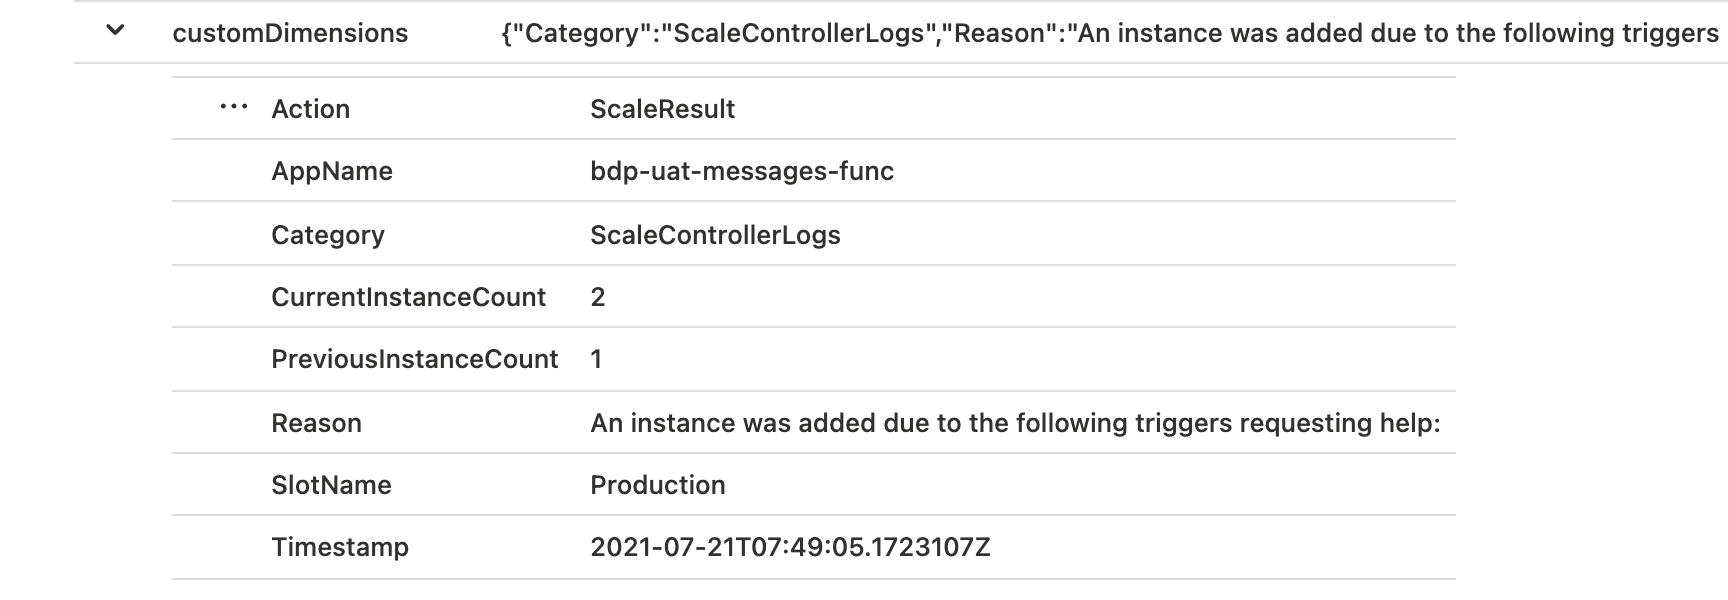Click the PreviousInstanceCount row
Viewport: 1728px width, 600px height.
tap(416, 359)
